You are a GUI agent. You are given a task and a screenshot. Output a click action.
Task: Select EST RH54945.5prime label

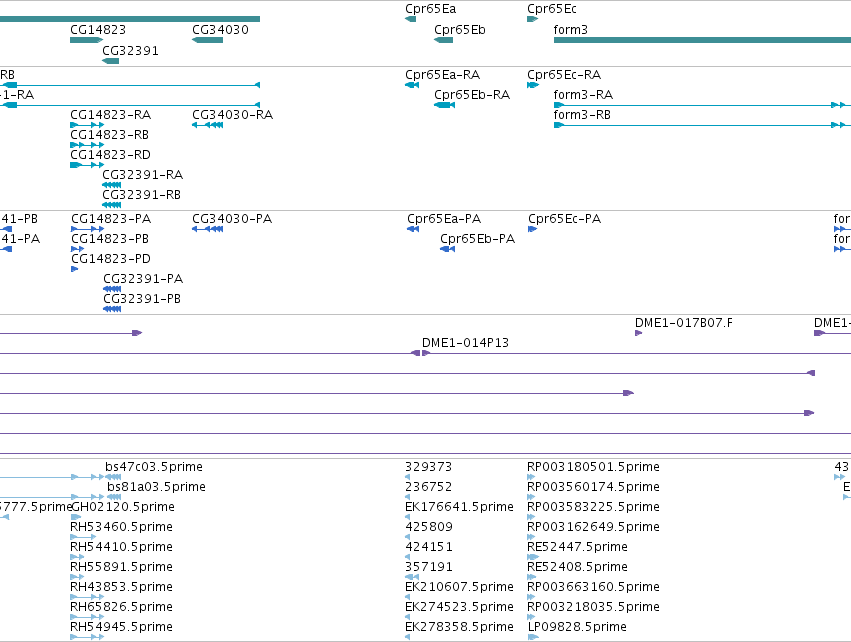121,627
